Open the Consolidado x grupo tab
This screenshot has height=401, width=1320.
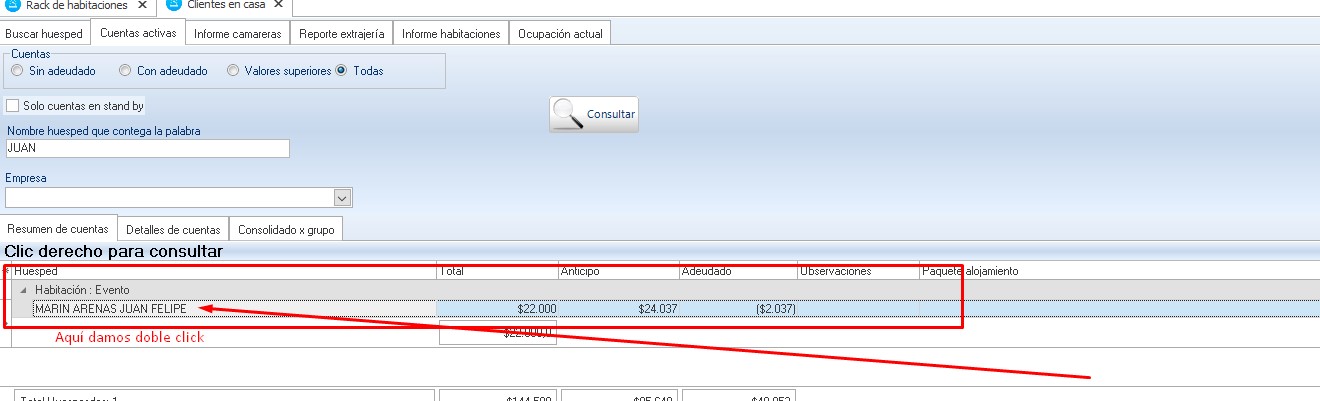click(285, 230)
